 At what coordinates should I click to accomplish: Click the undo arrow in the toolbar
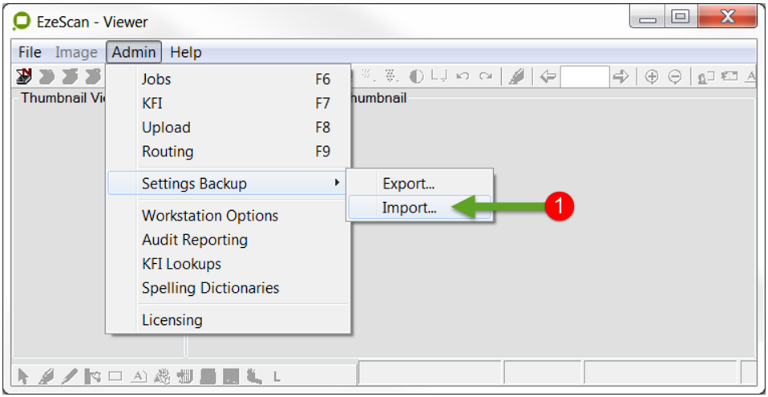pyautogui.click(x=462, y=76)
